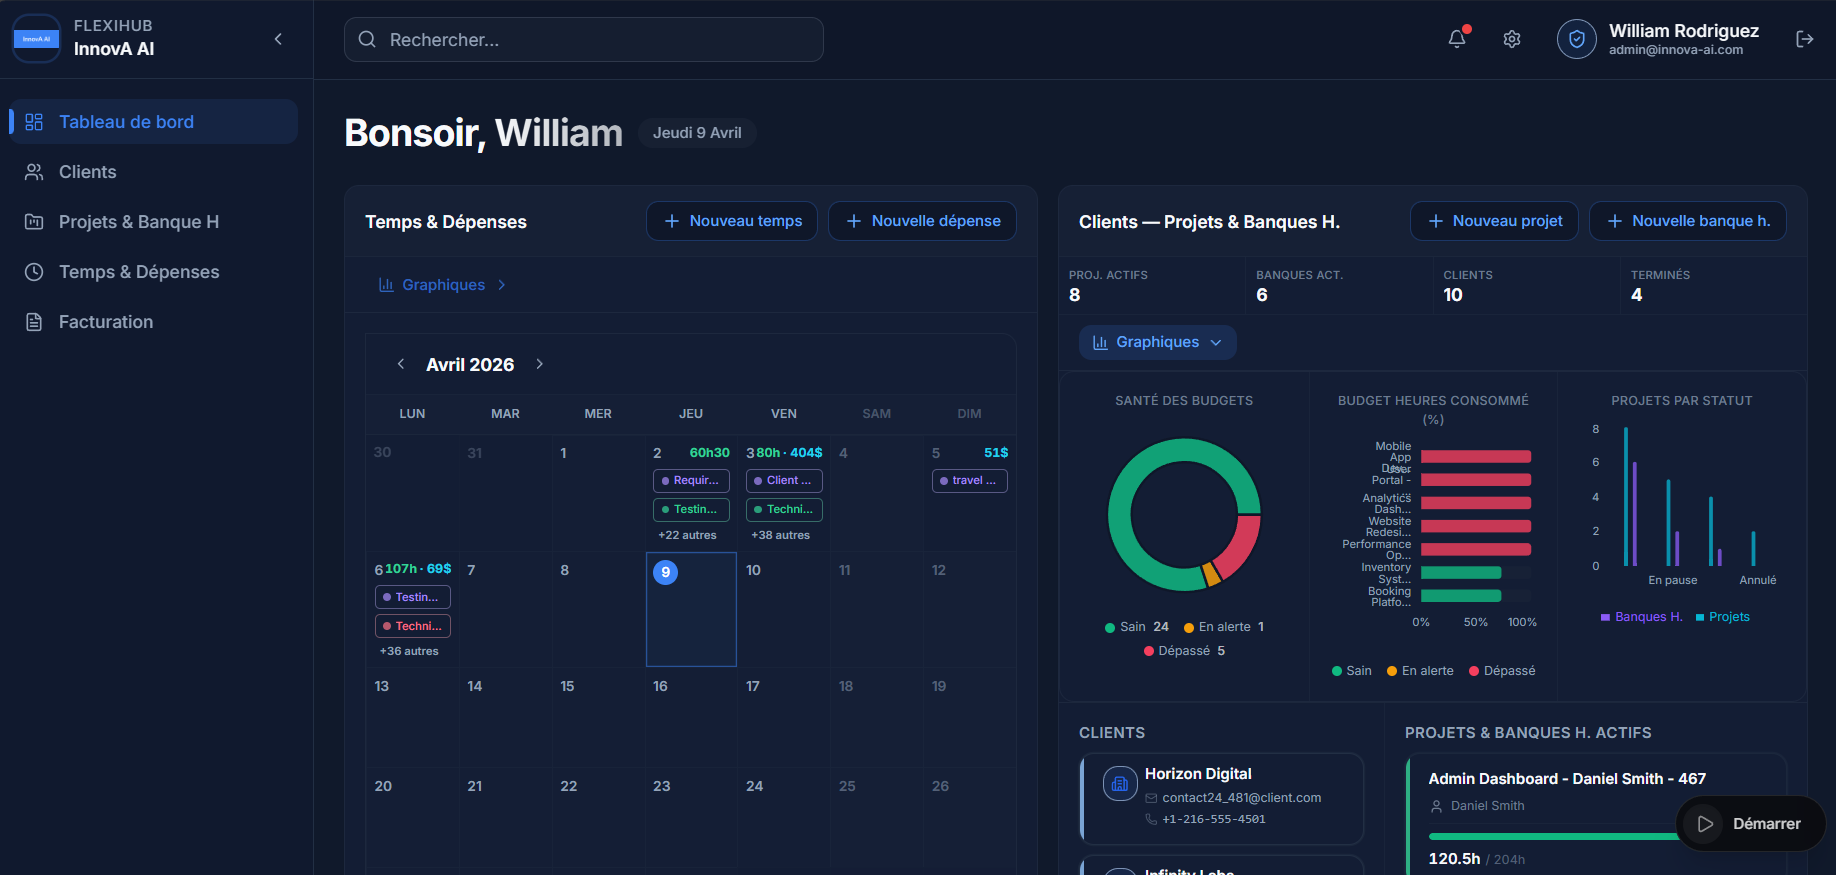This screenshot has width=1836, height=875.
Task: Toggle the Projets legend in status chart
Action: pyautogui.click(x=1723, y=617)
